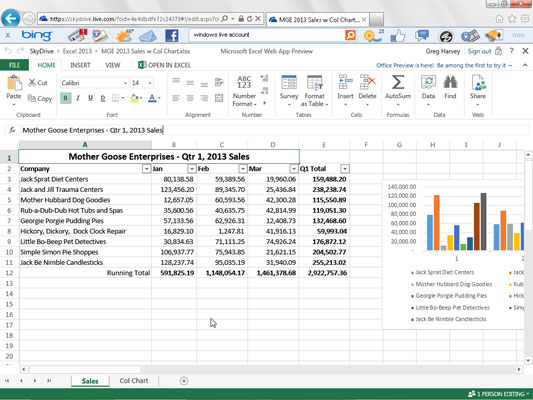
Task: Open the SkyDrive breadcrumb link
Action: [x=41, y=51]
